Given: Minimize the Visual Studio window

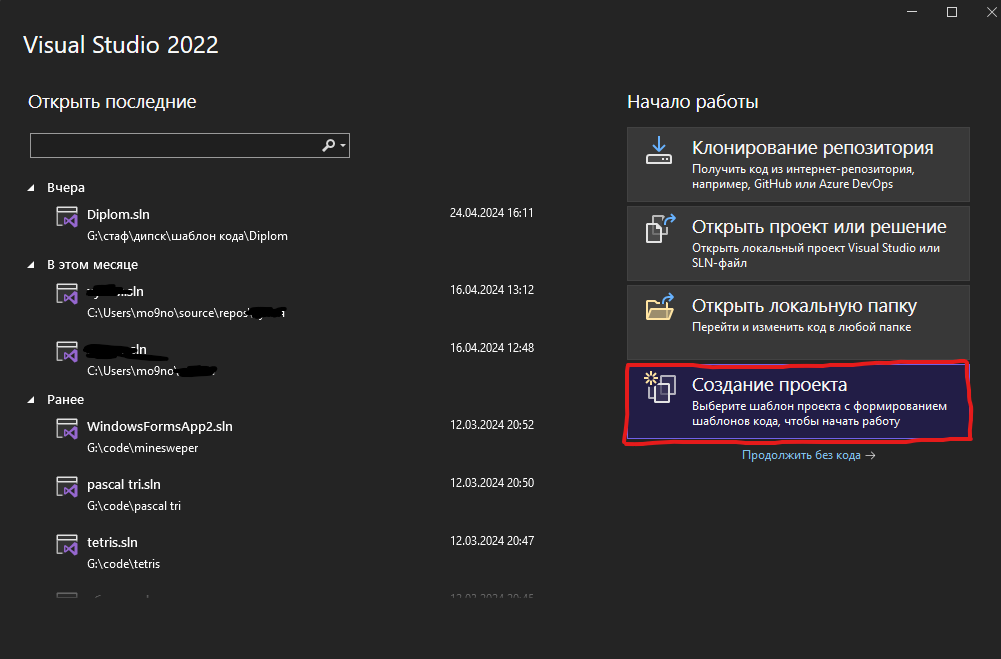Looking at the screenshot, I should [912, 12].
